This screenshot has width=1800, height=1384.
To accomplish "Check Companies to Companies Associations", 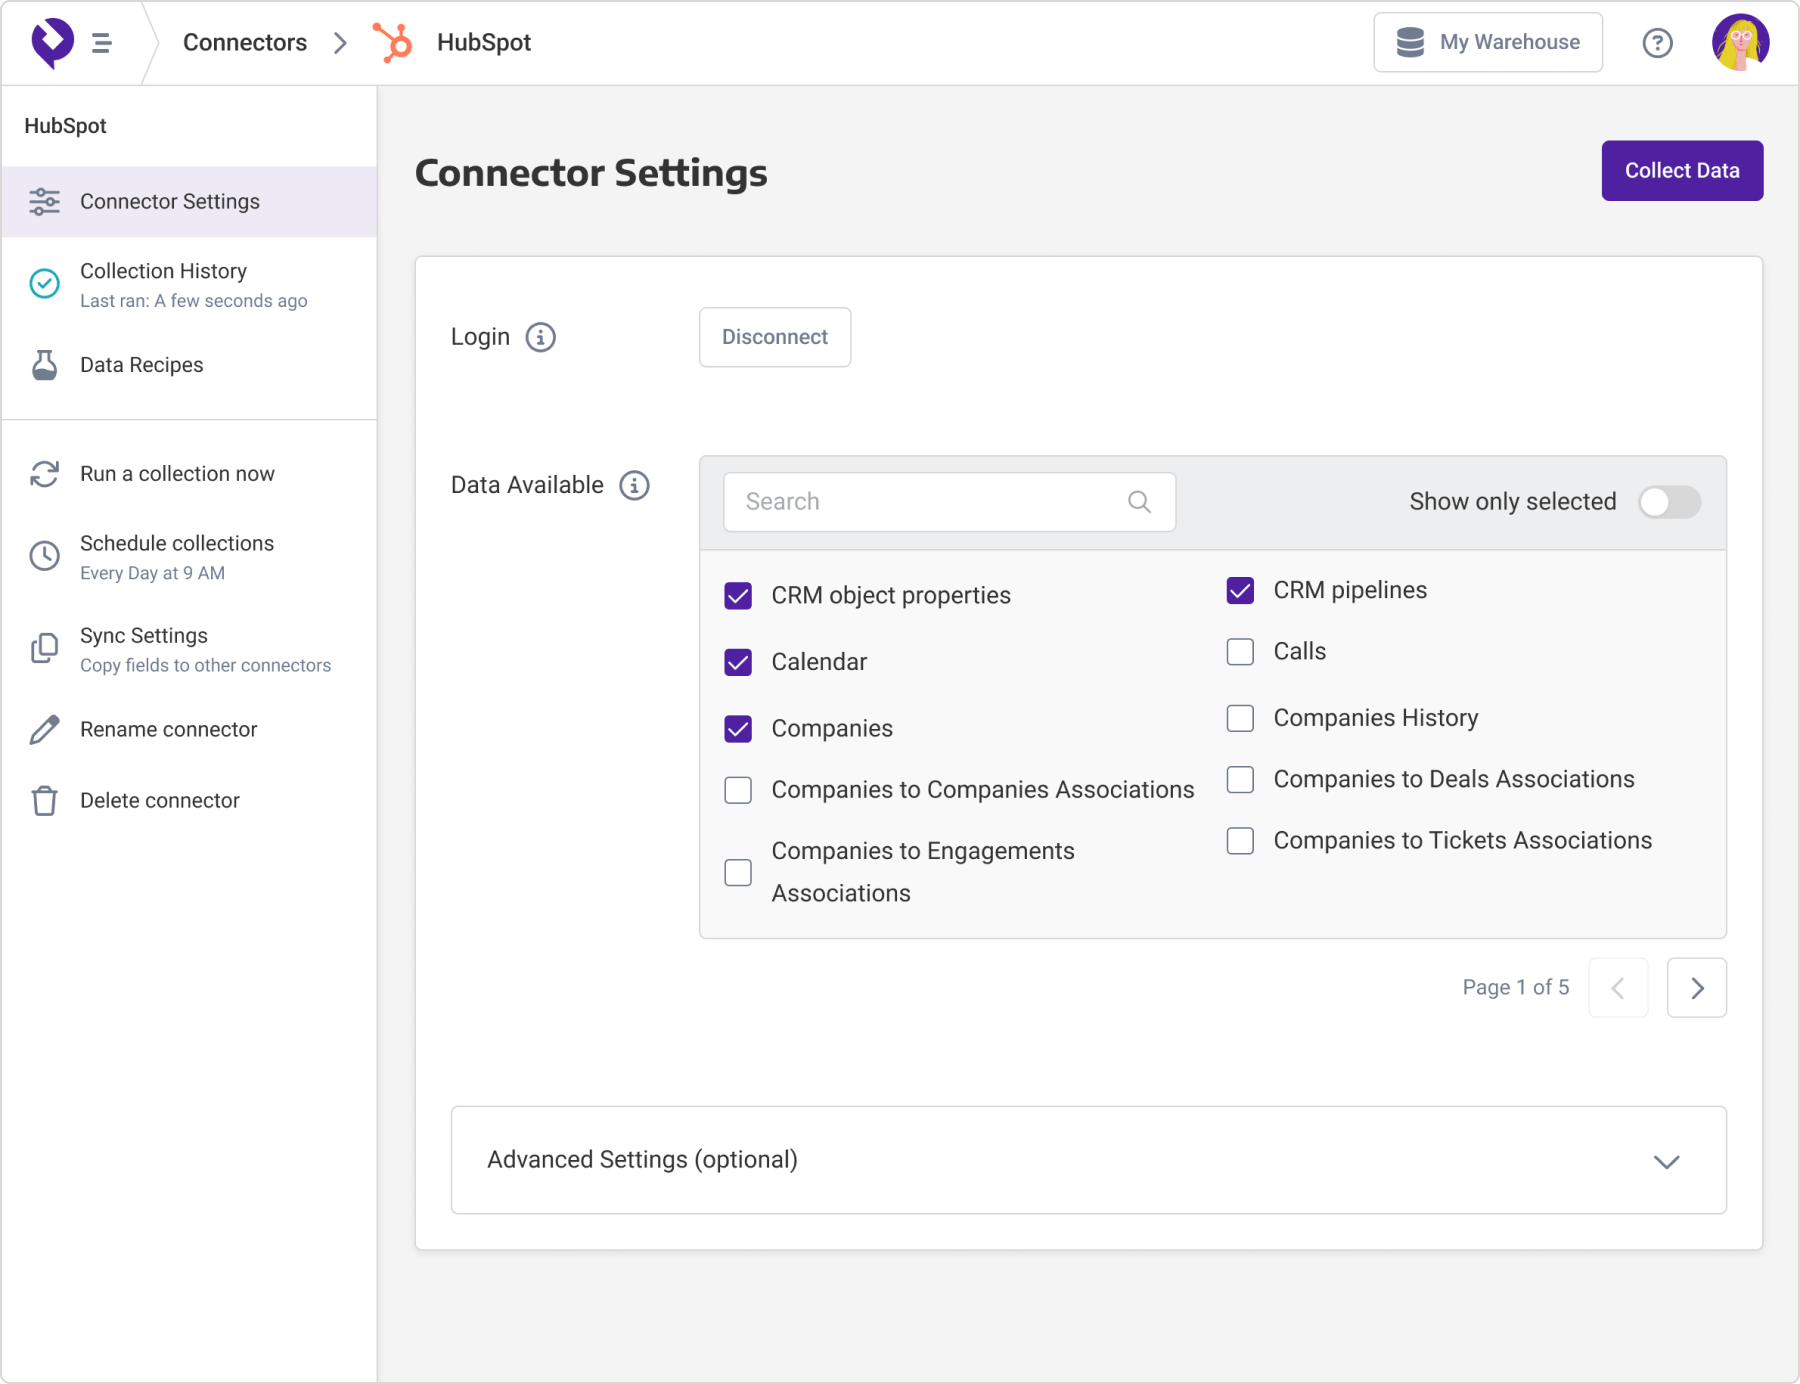I will tap(738, 790).
